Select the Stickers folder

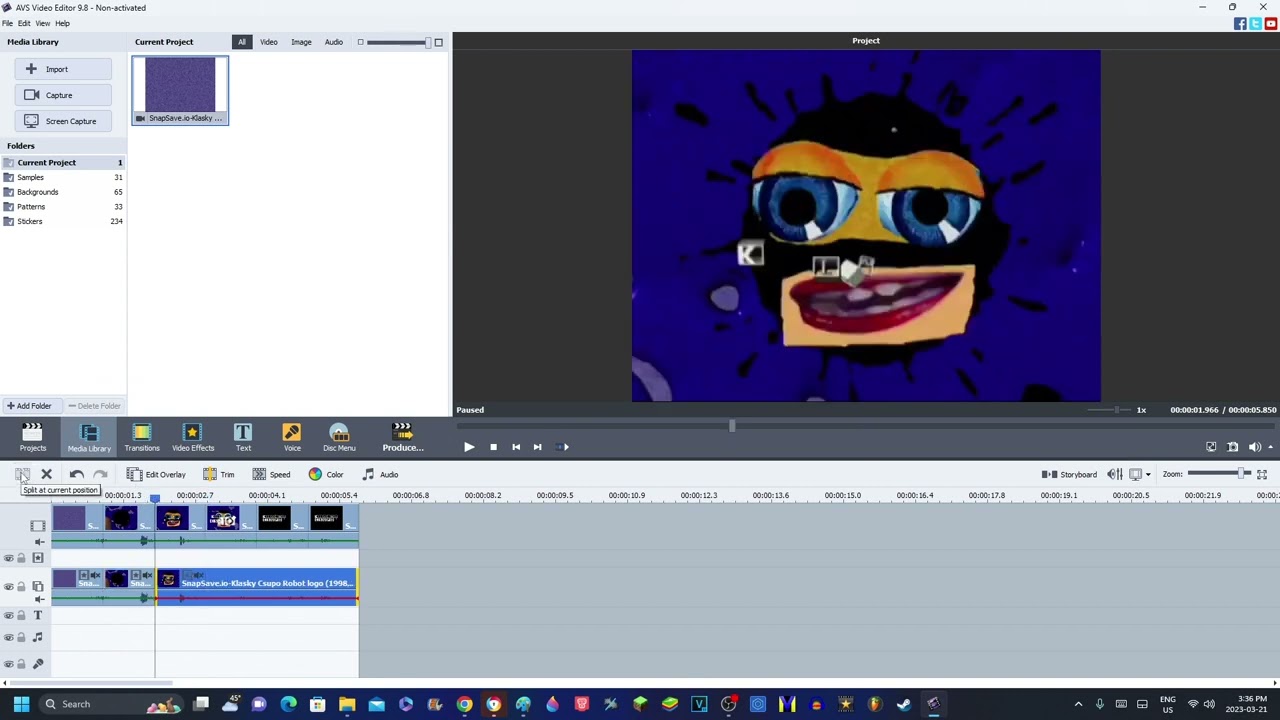(63, 221)
